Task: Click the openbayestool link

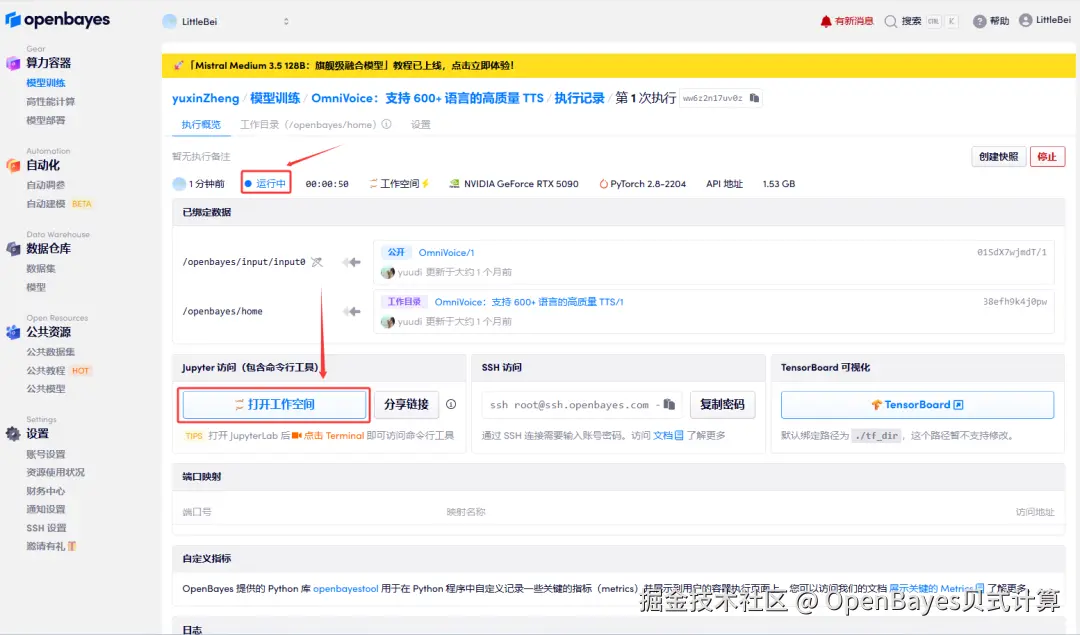Action: coord(346,588)
